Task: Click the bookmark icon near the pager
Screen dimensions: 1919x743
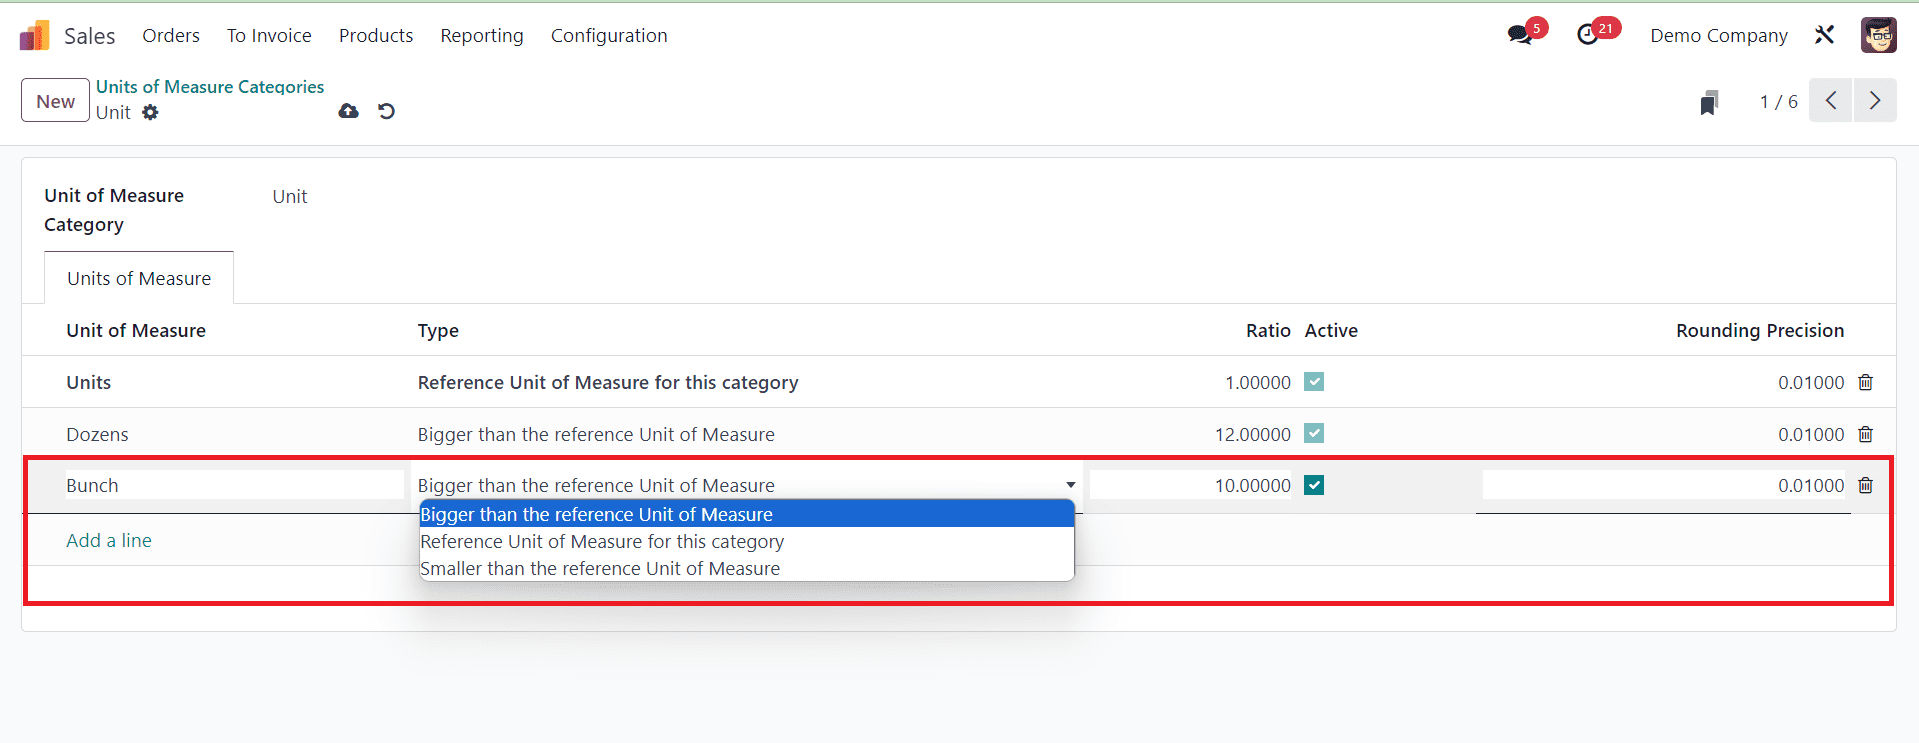Action: pos(1710,102)
